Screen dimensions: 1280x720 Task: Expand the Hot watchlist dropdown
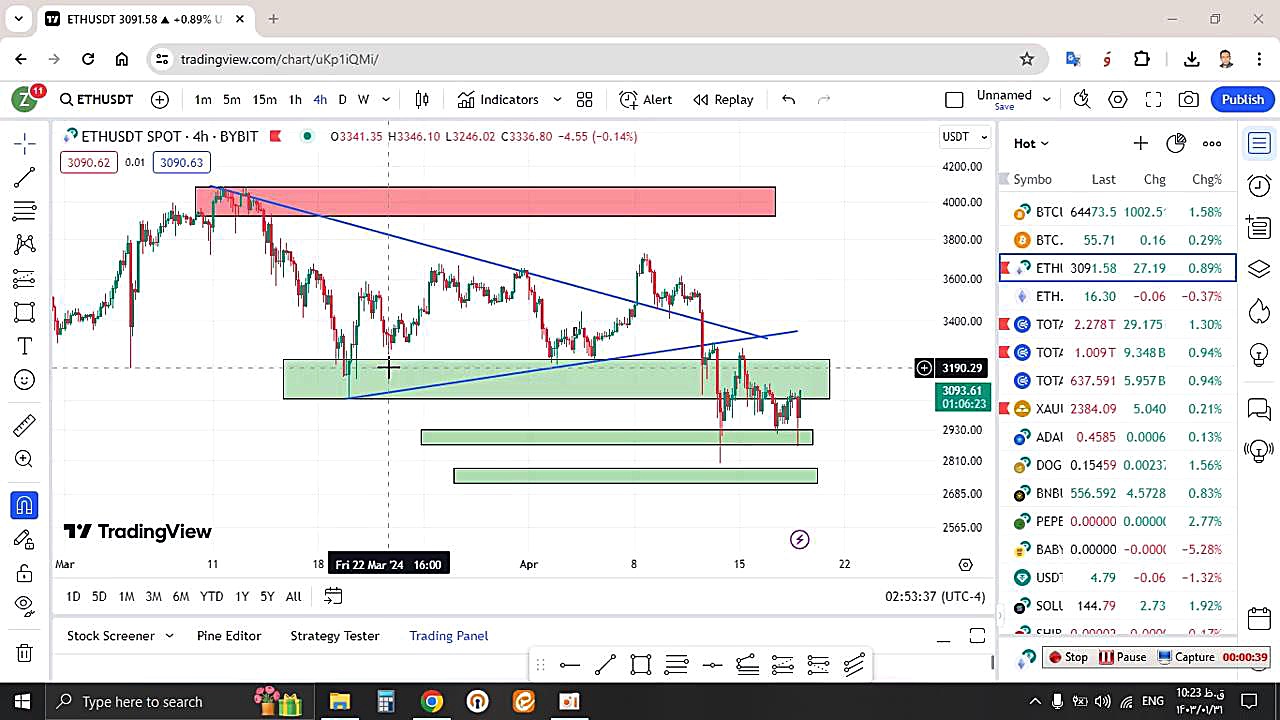click(1031, 143)
